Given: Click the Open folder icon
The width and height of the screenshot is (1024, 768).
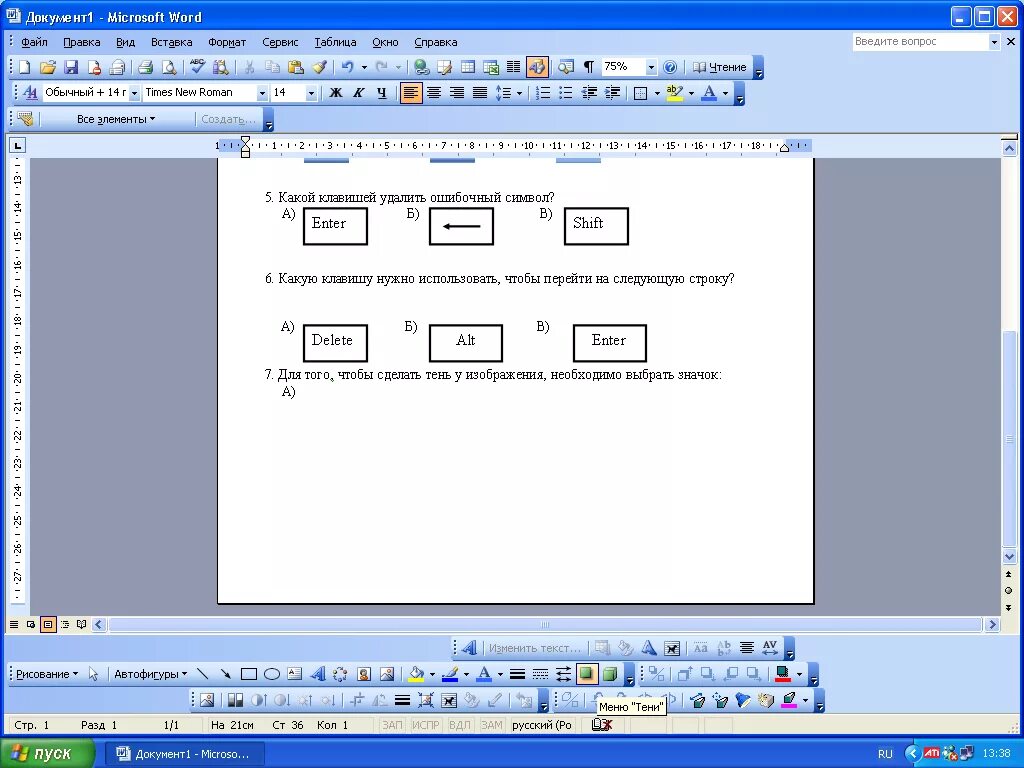Looking at the screenshot, I should click(48, 67).
